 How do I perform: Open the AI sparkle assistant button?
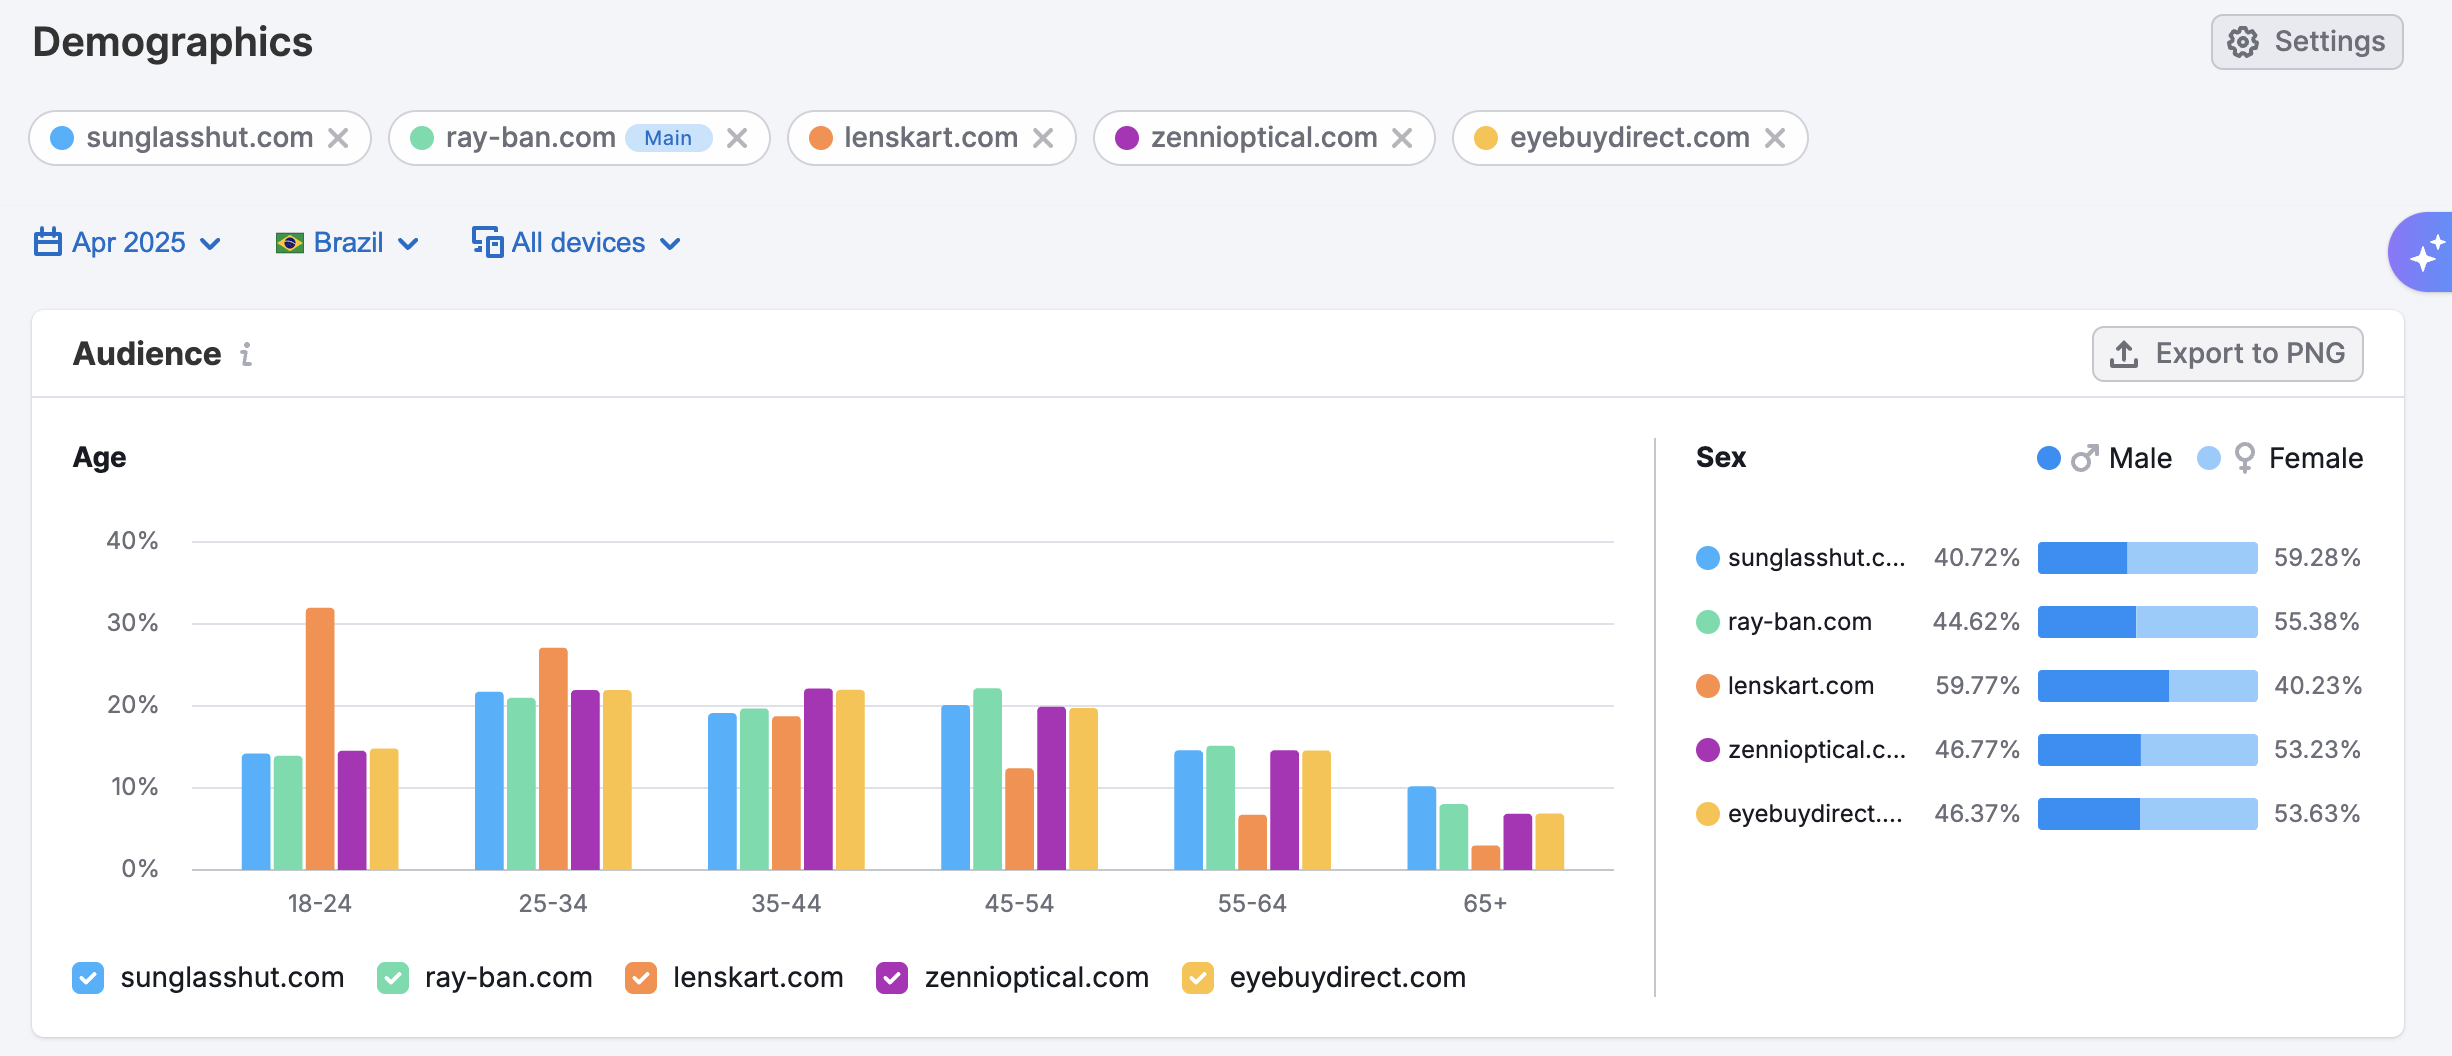[2424, 252]
